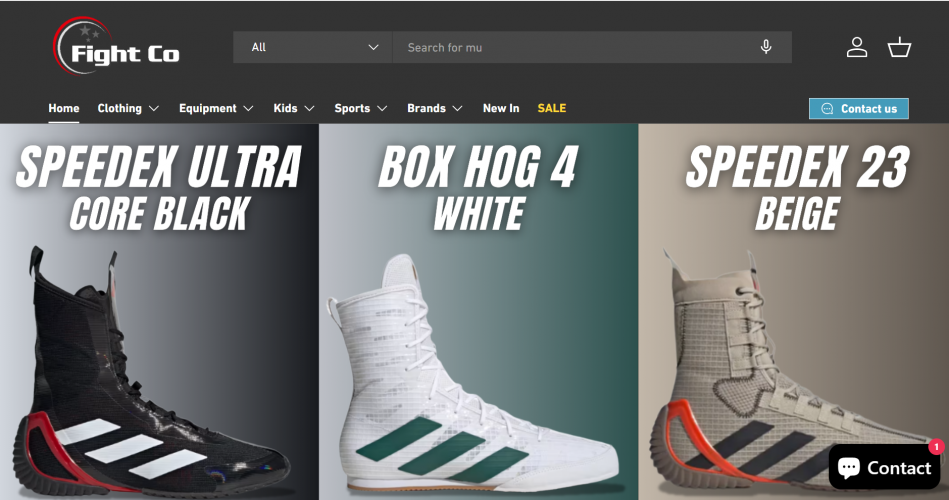
Task: Open the account login icon
Action: pyautogui.click(x=856, y=47)
